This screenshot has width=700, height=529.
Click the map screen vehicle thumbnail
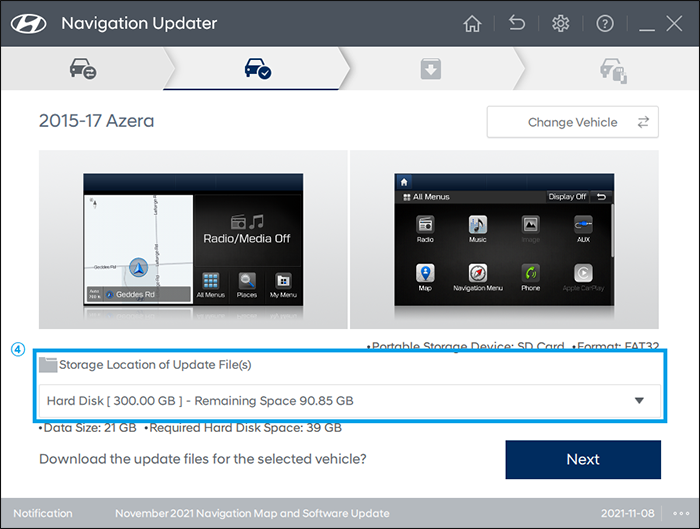click(x=193, y=240)
